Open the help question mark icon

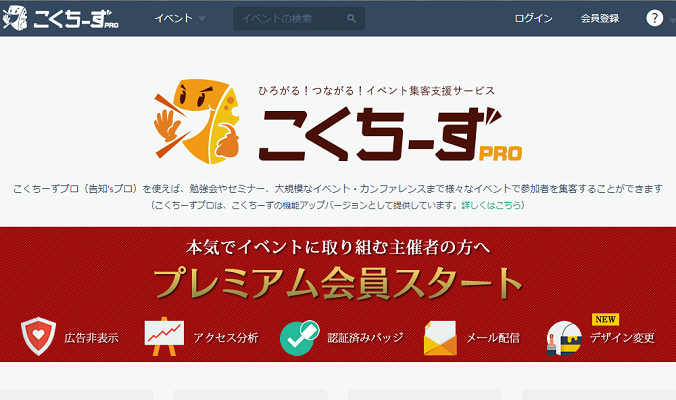(x=654, y=18)
